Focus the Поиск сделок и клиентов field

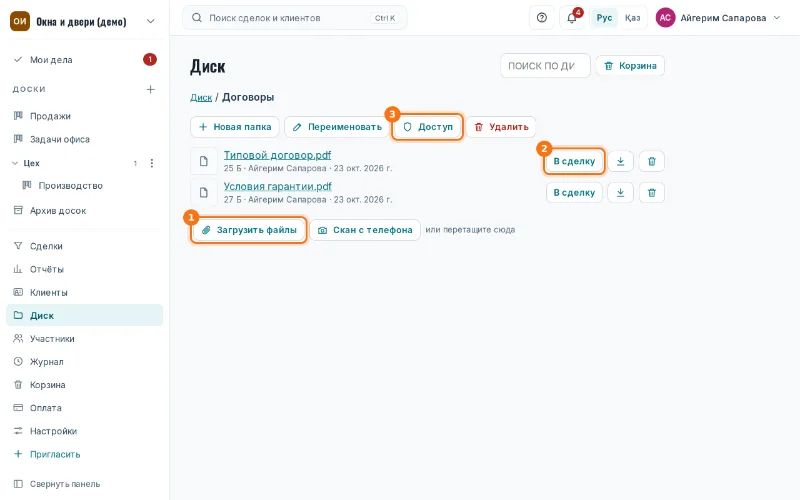295,18
